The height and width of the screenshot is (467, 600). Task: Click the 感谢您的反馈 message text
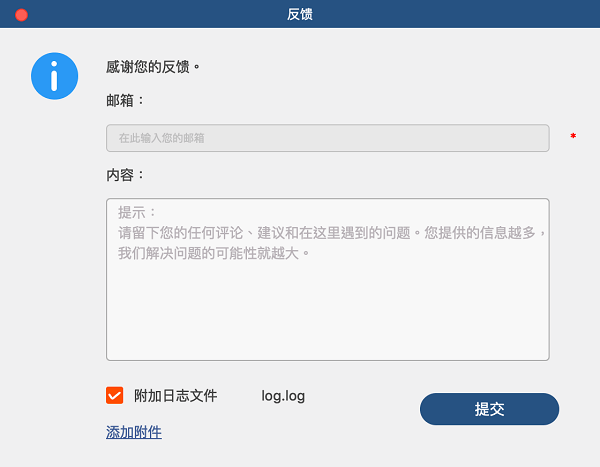coord(153,67)
